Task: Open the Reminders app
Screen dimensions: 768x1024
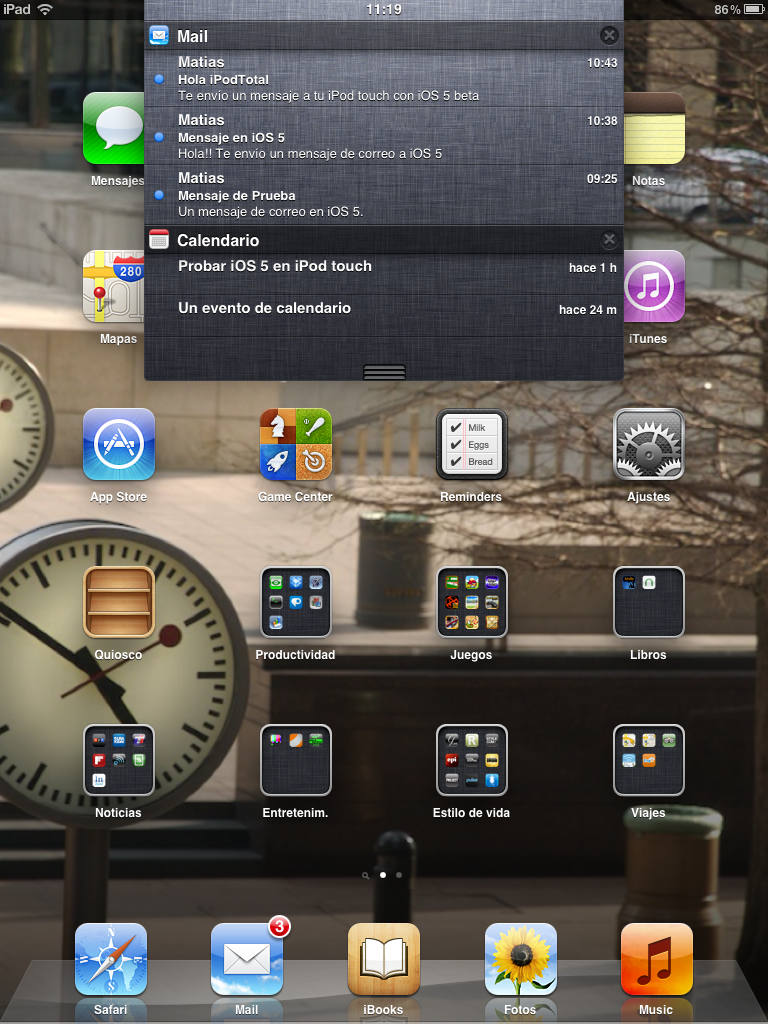Action: (472, 444)
